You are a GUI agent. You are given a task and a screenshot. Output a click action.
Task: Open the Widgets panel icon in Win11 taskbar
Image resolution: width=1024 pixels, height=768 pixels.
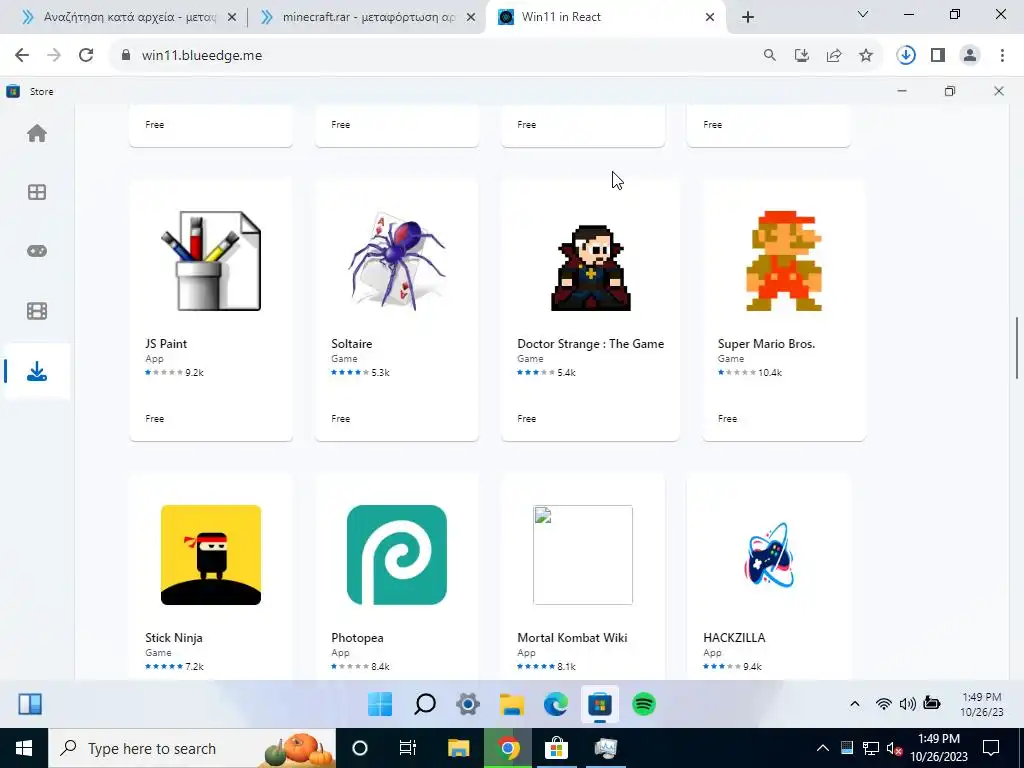point(30,704)
